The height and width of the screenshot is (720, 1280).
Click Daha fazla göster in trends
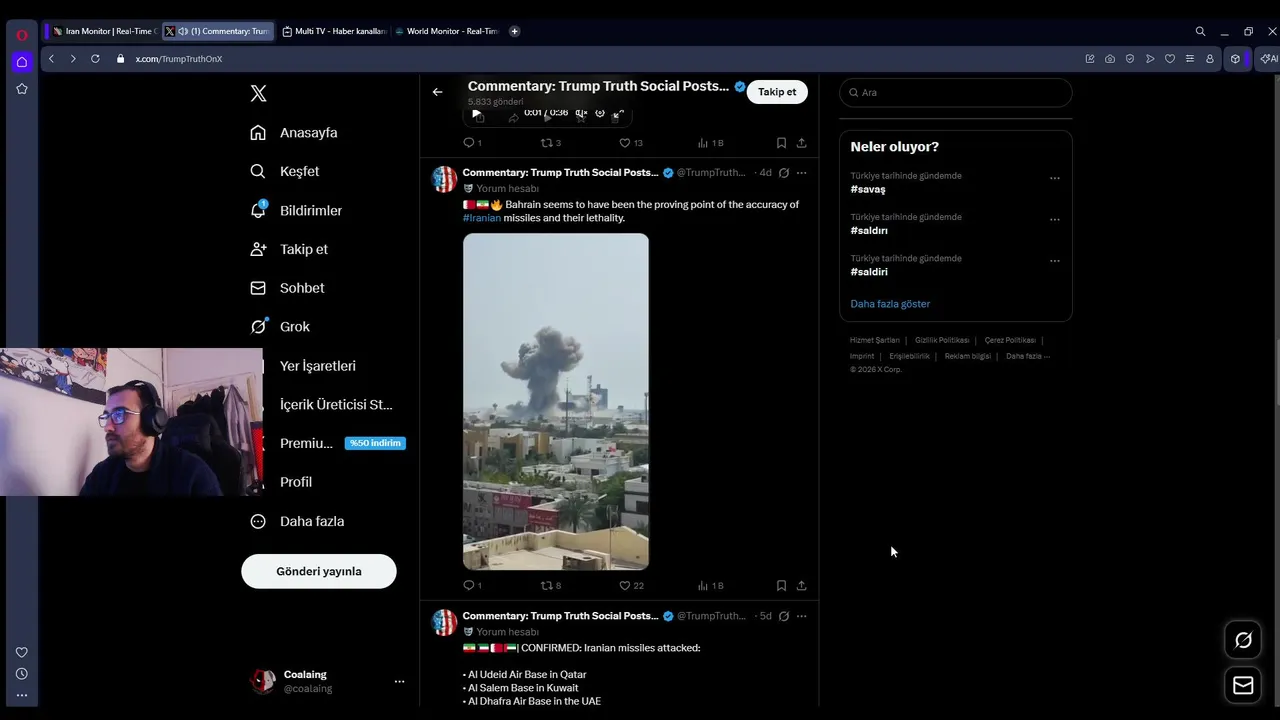[x=890, y=304]
